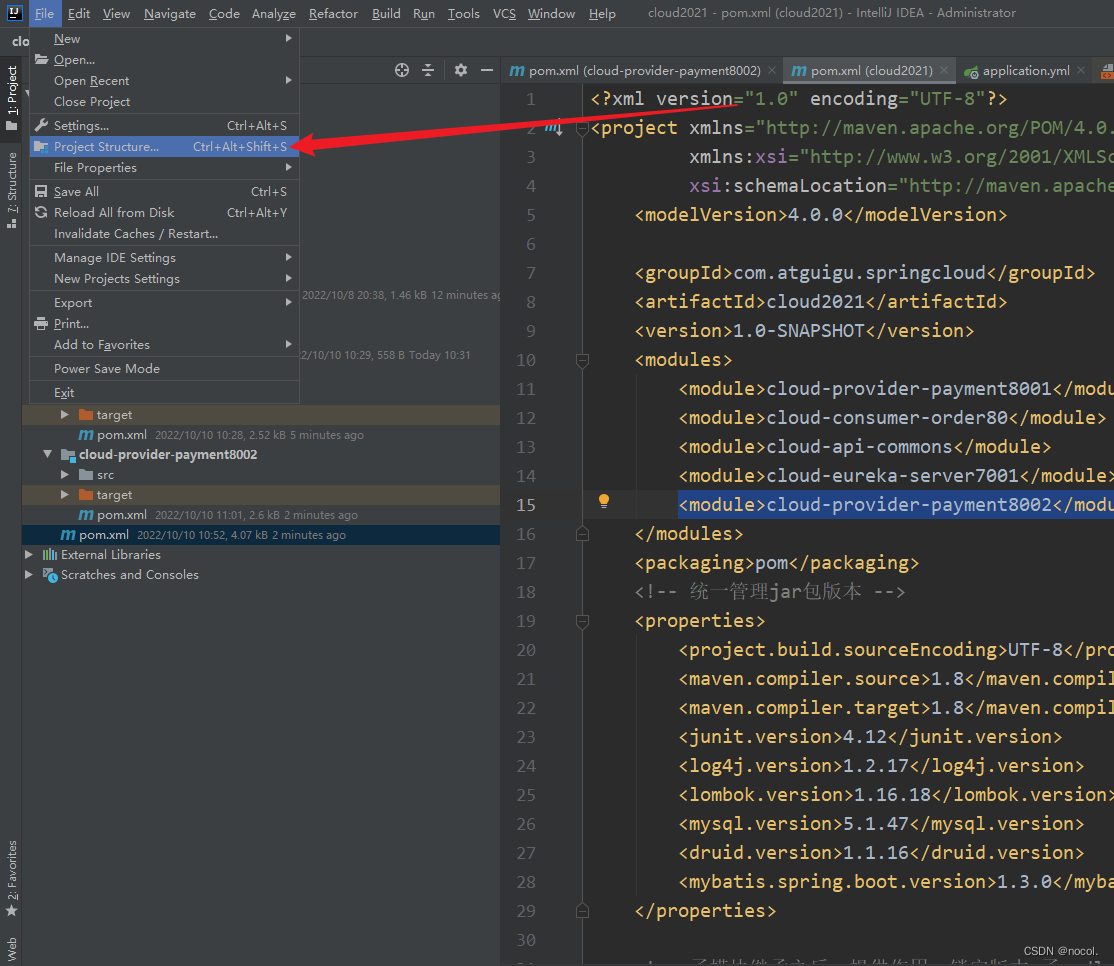Expand src folder under cloud-provider-payment8002
Viewport: 1114px width, 966px height.
pos(65,474)
